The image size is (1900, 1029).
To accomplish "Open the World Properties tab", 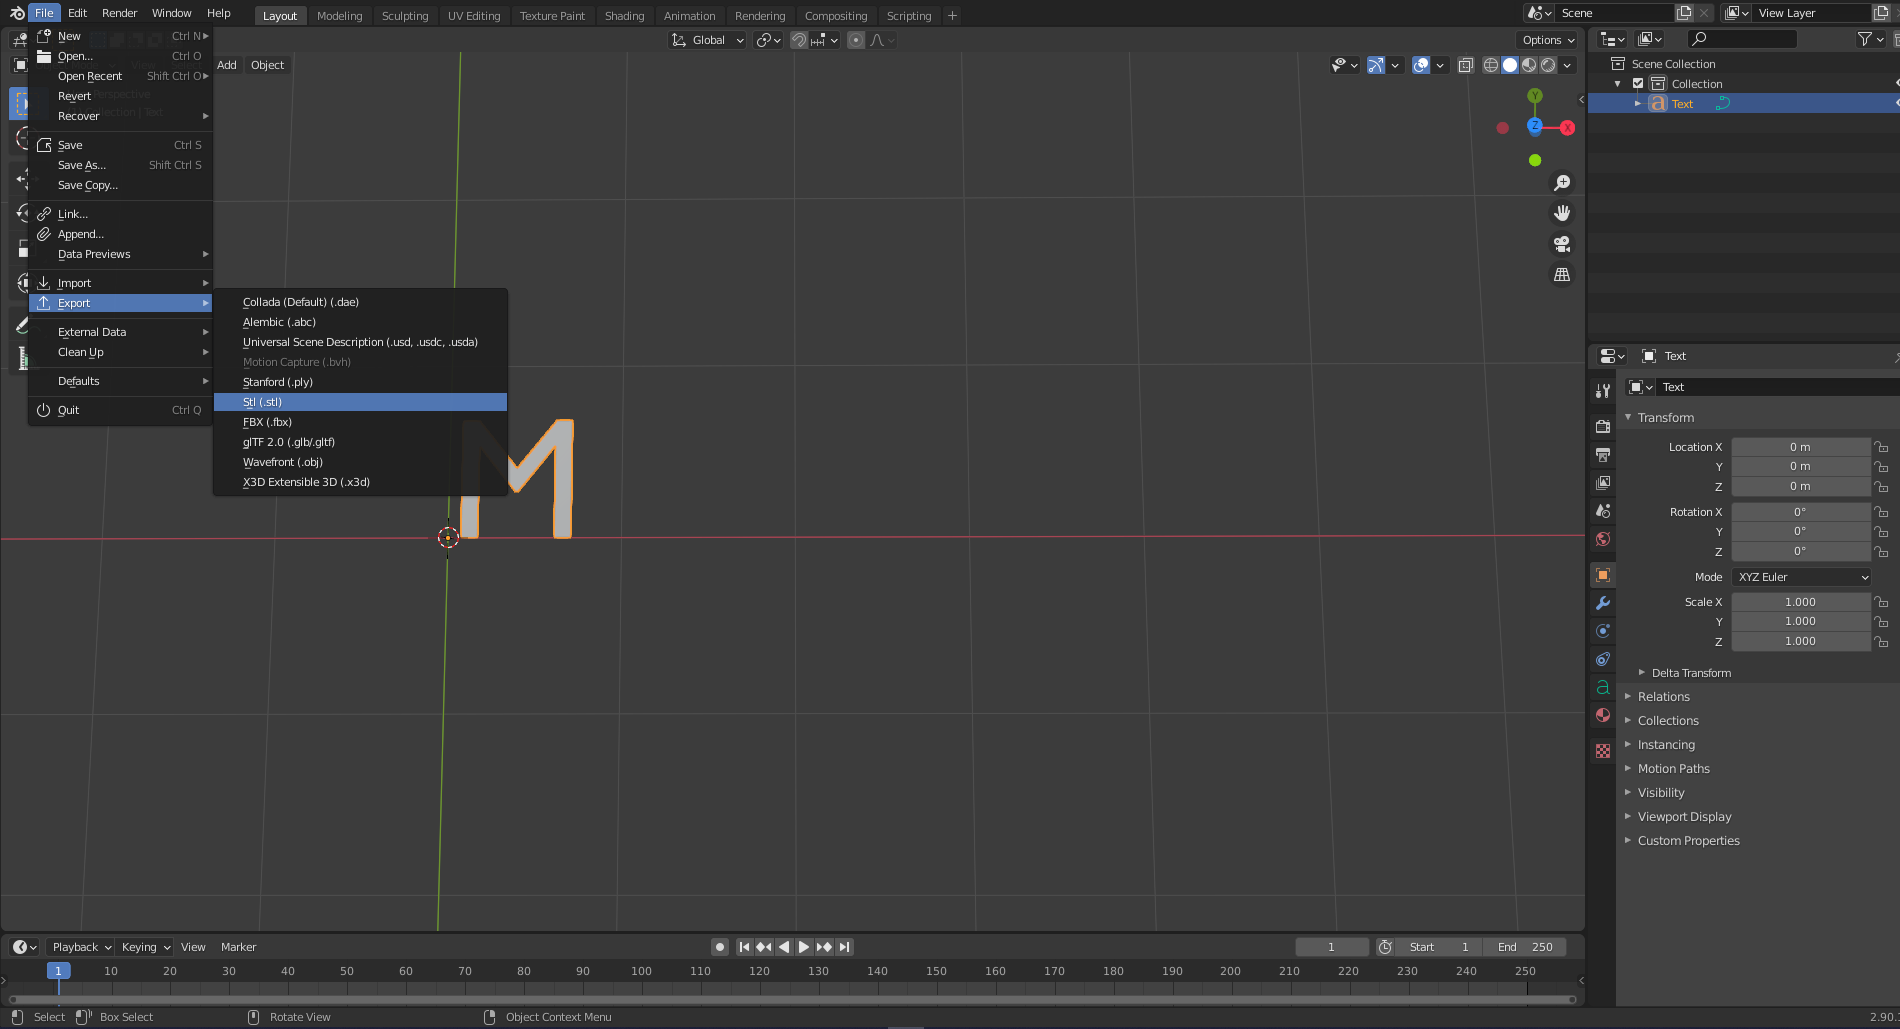I will [x=1603, y=539].
